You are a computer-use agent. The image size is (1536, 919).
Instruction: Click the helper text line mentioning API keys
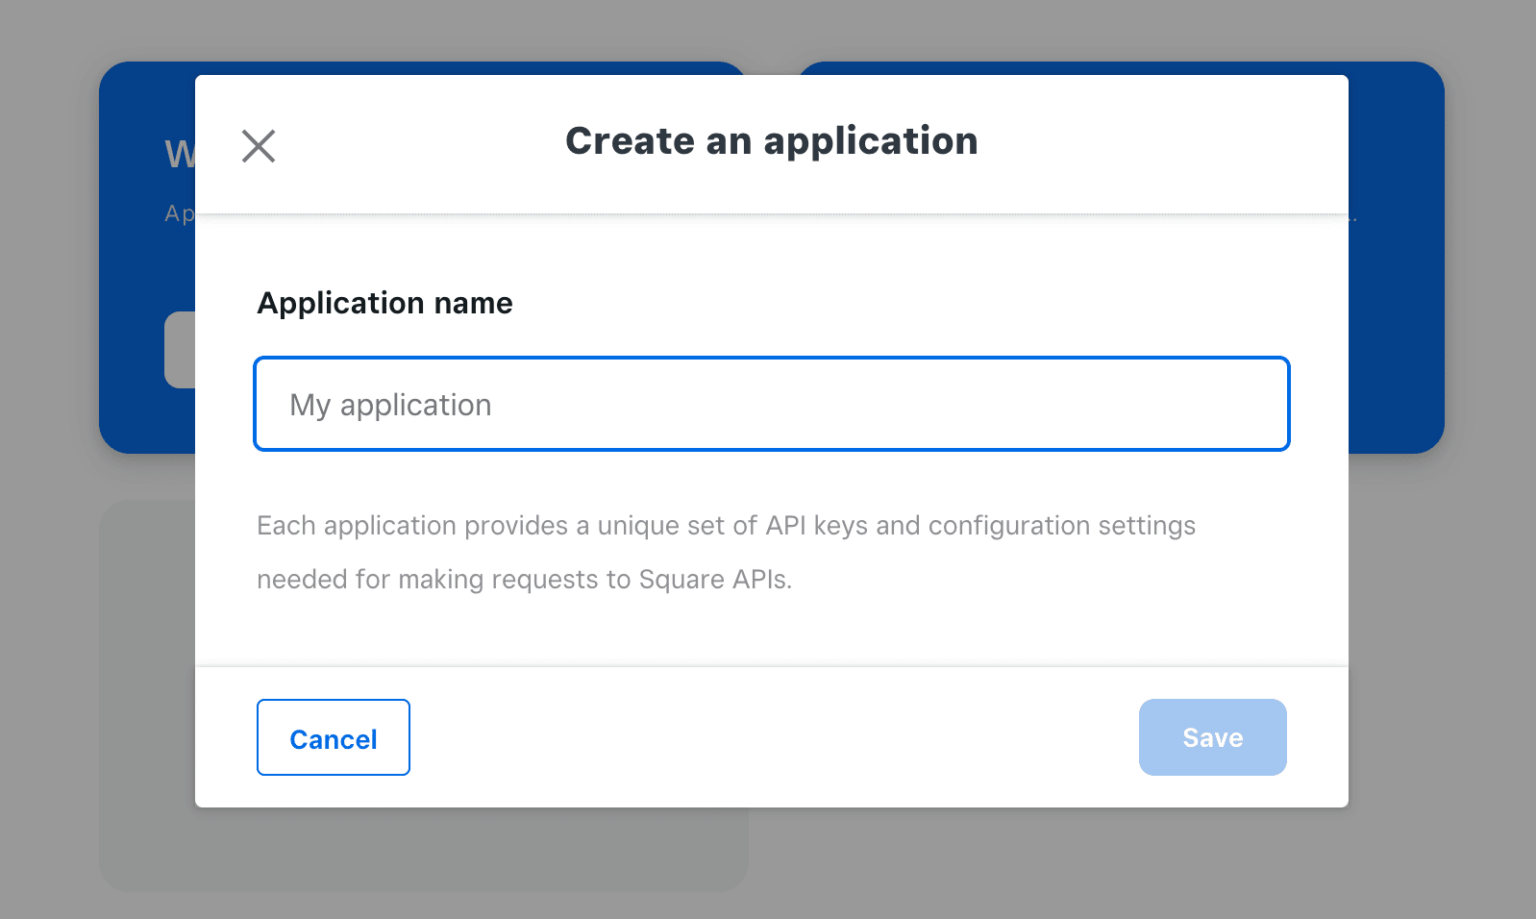tap(725, 526)
